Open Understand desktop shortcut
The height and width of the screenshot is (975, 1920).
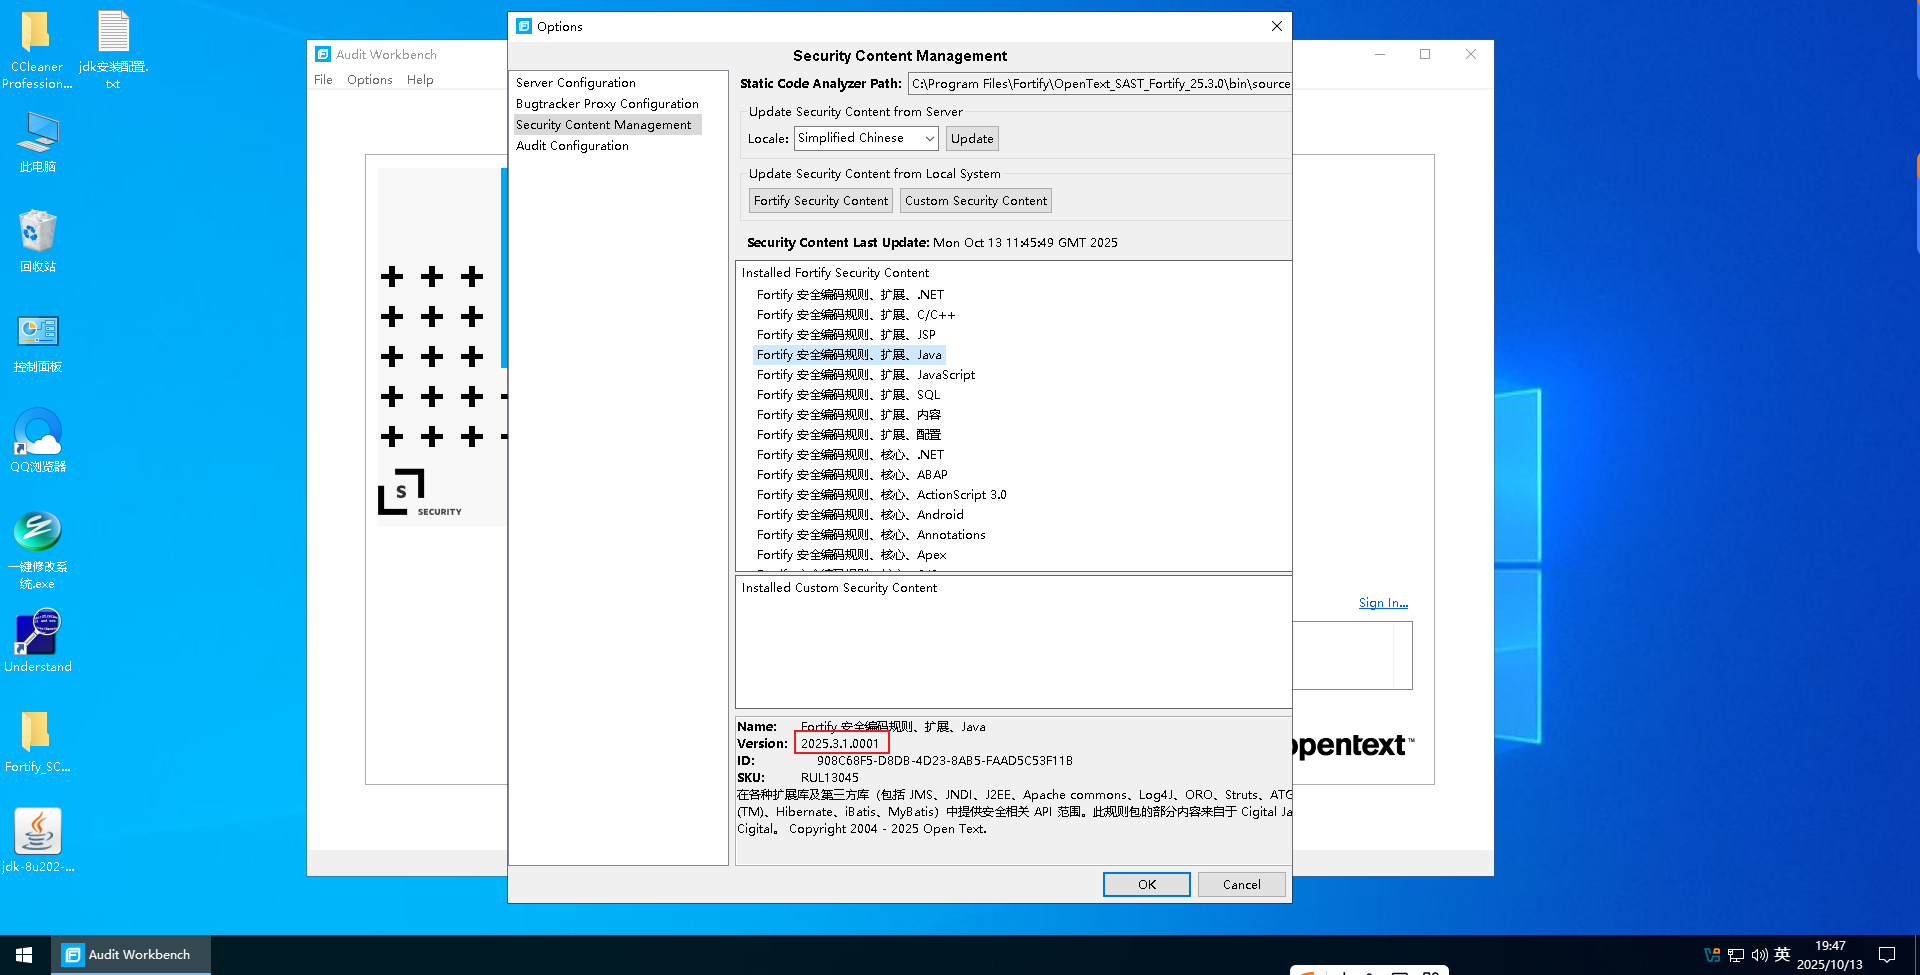(x=38, y=634)
